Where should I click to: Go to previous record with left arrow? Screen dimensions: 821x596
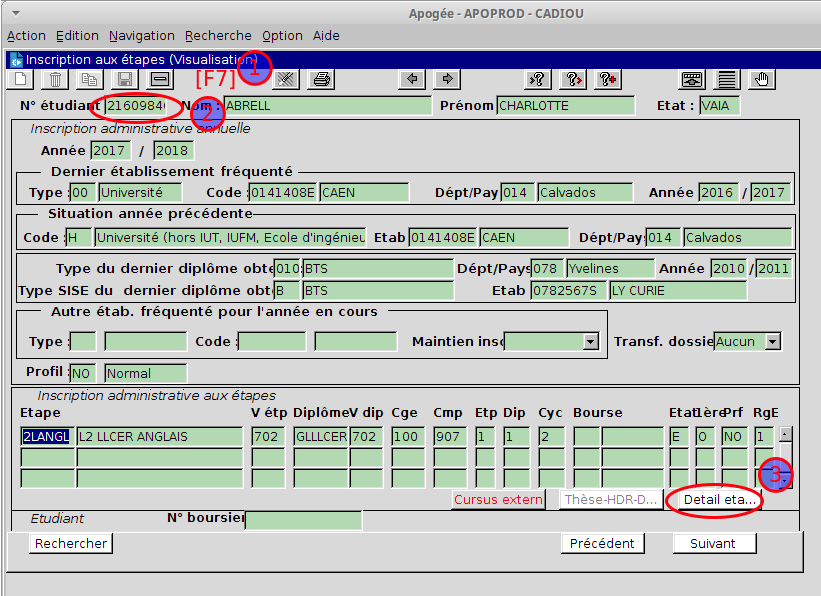(410, 79)
